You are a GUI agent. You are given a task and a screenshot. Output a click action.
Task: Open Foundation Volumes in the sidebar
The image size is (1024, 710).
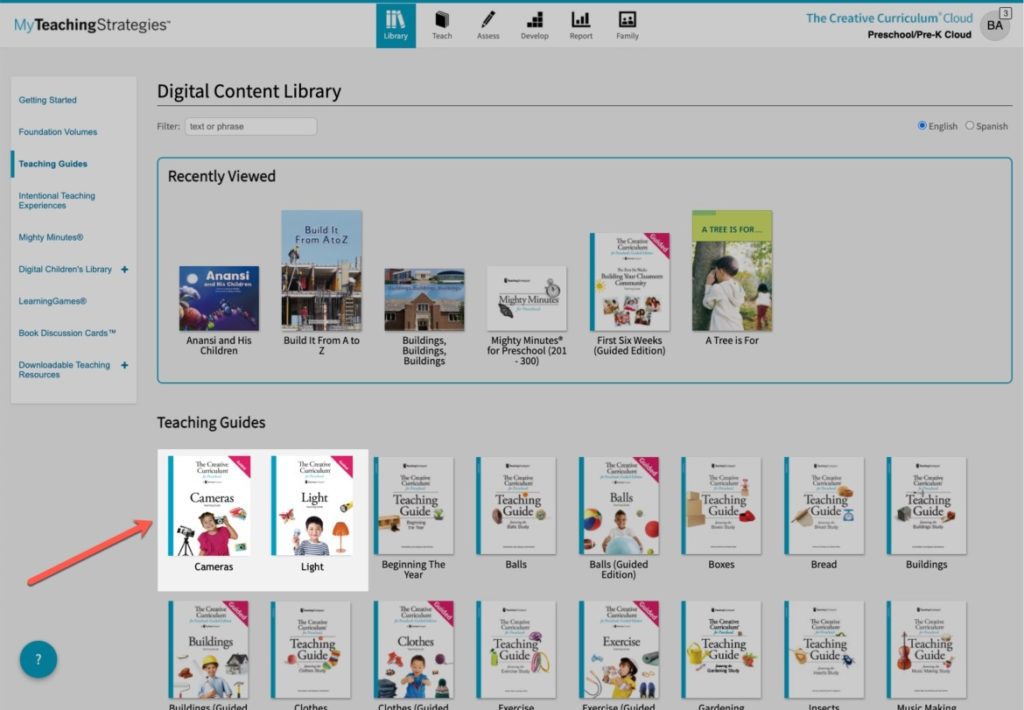(57, 132)
